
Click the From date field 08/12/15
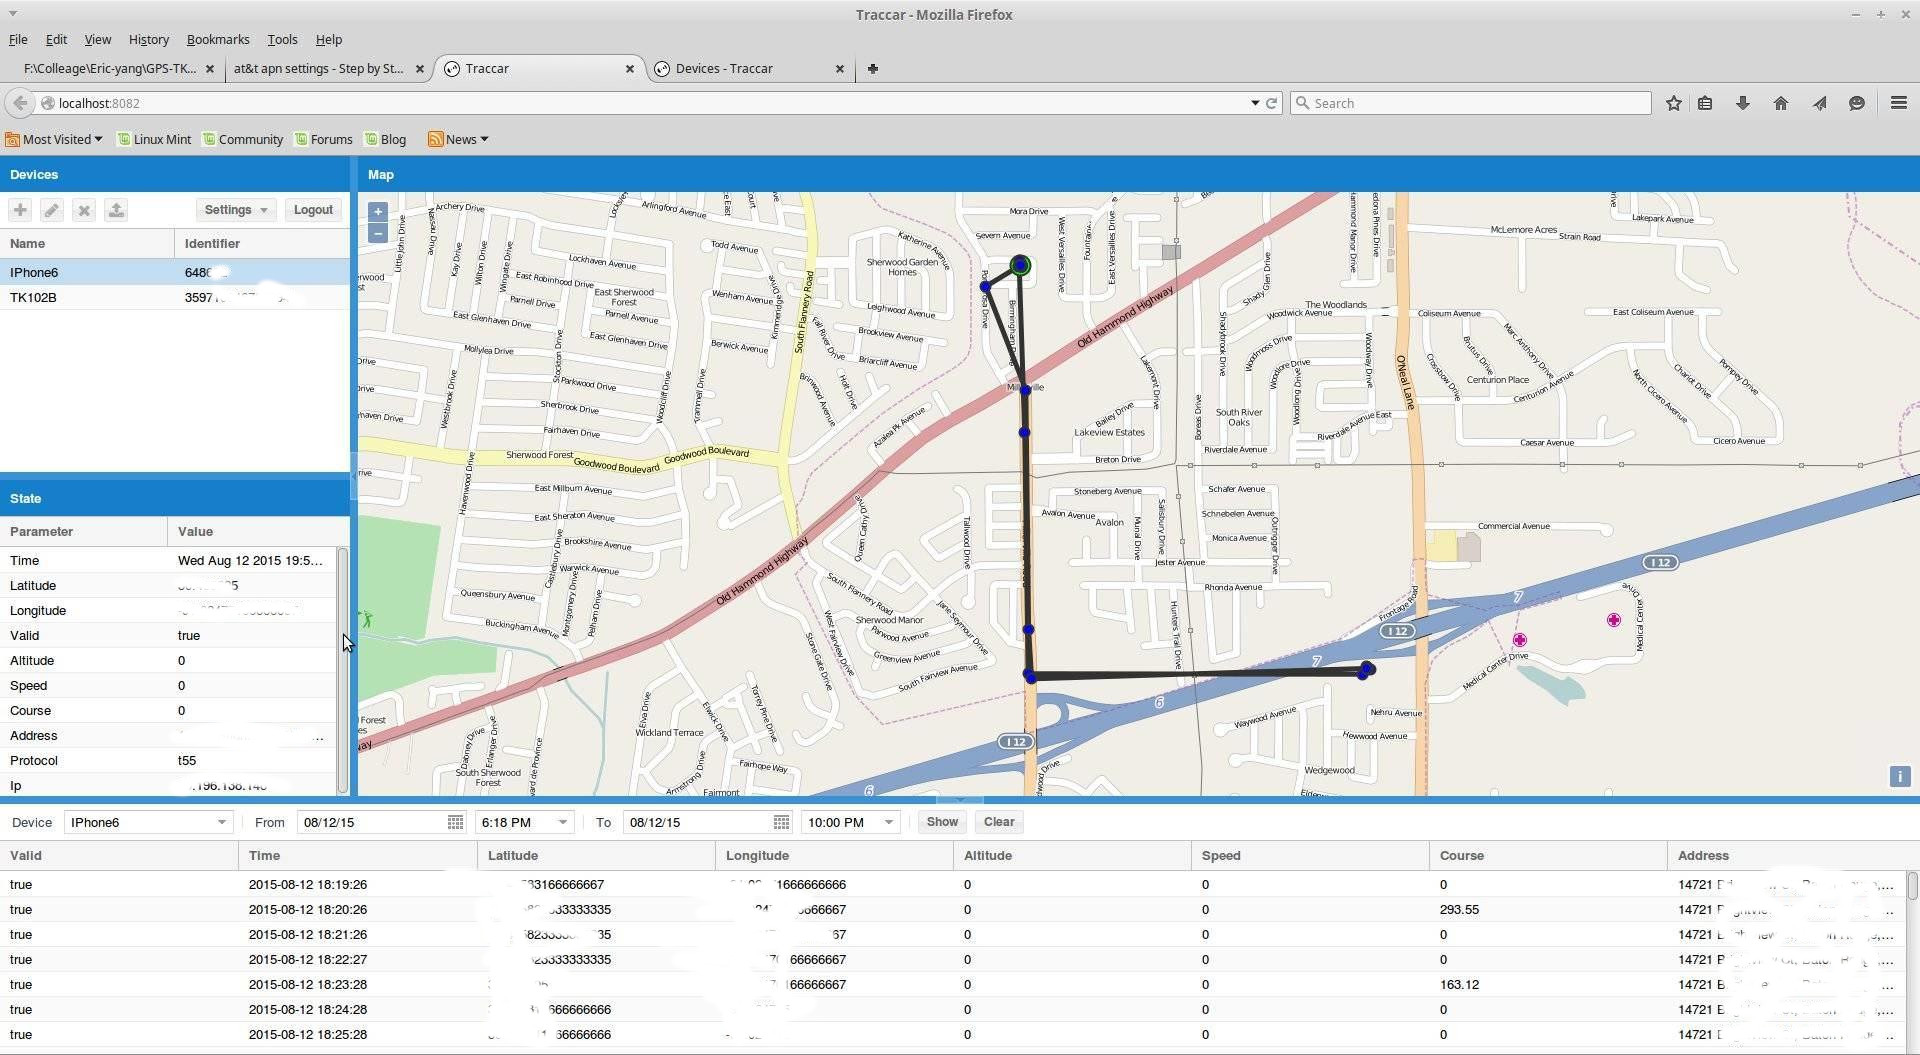[373, 822]
